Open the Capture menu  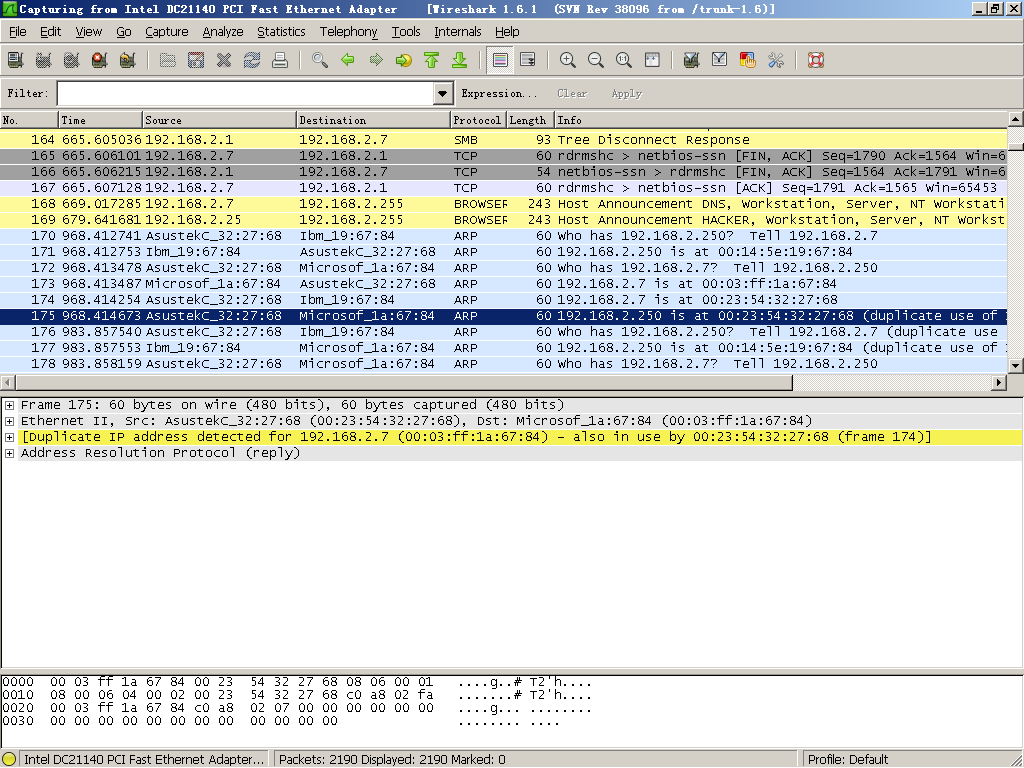click(167, 31)
